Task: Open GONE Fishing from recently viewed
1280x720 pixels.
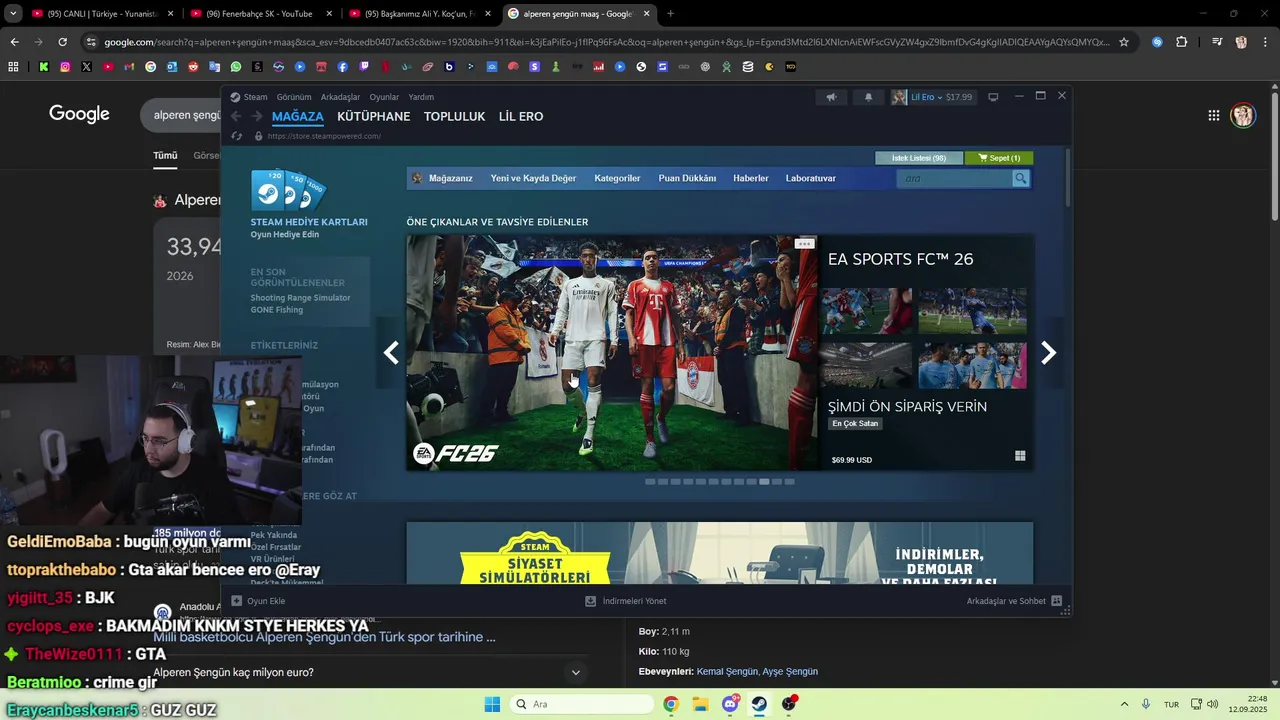Action: click(276, 310)
